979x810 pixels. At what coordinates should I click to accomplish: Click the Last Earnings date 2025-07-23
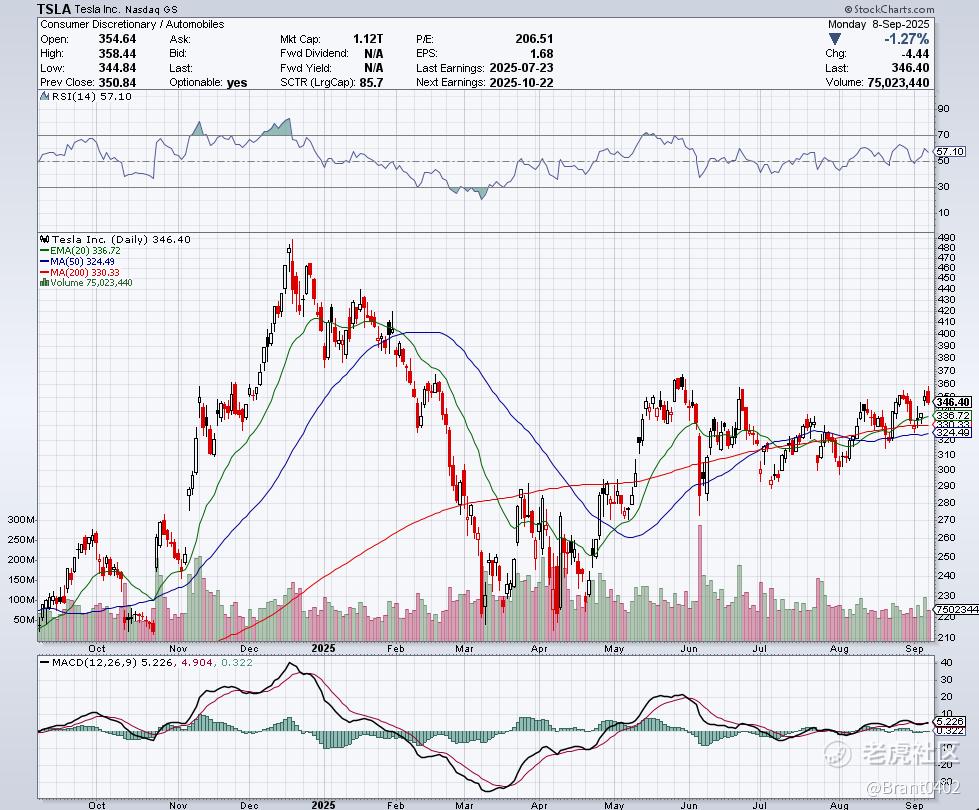[x=521, y=67]
